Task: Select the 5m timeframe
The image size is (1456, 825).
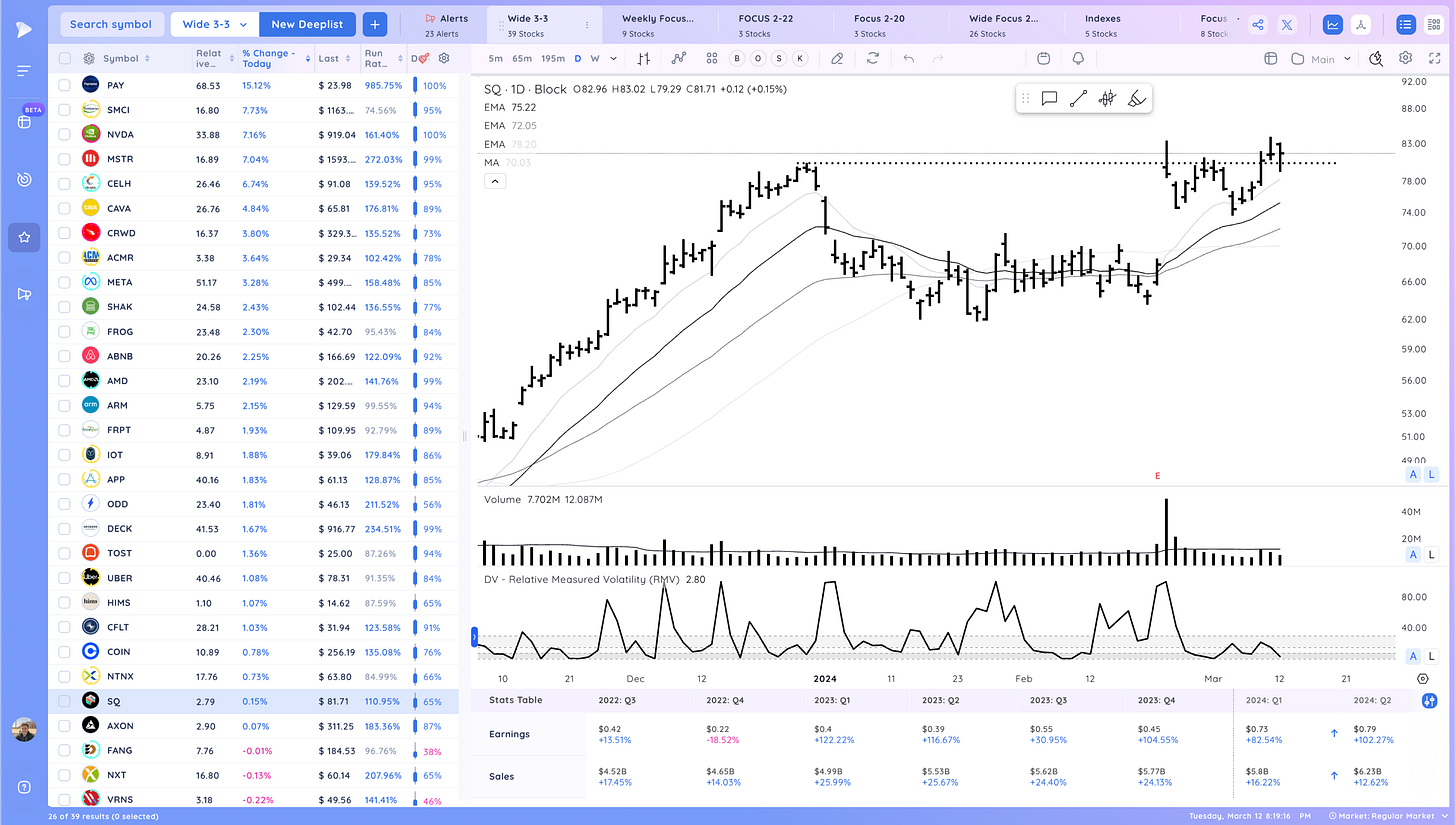Action: pyautogui.click(x=496, y=59)
